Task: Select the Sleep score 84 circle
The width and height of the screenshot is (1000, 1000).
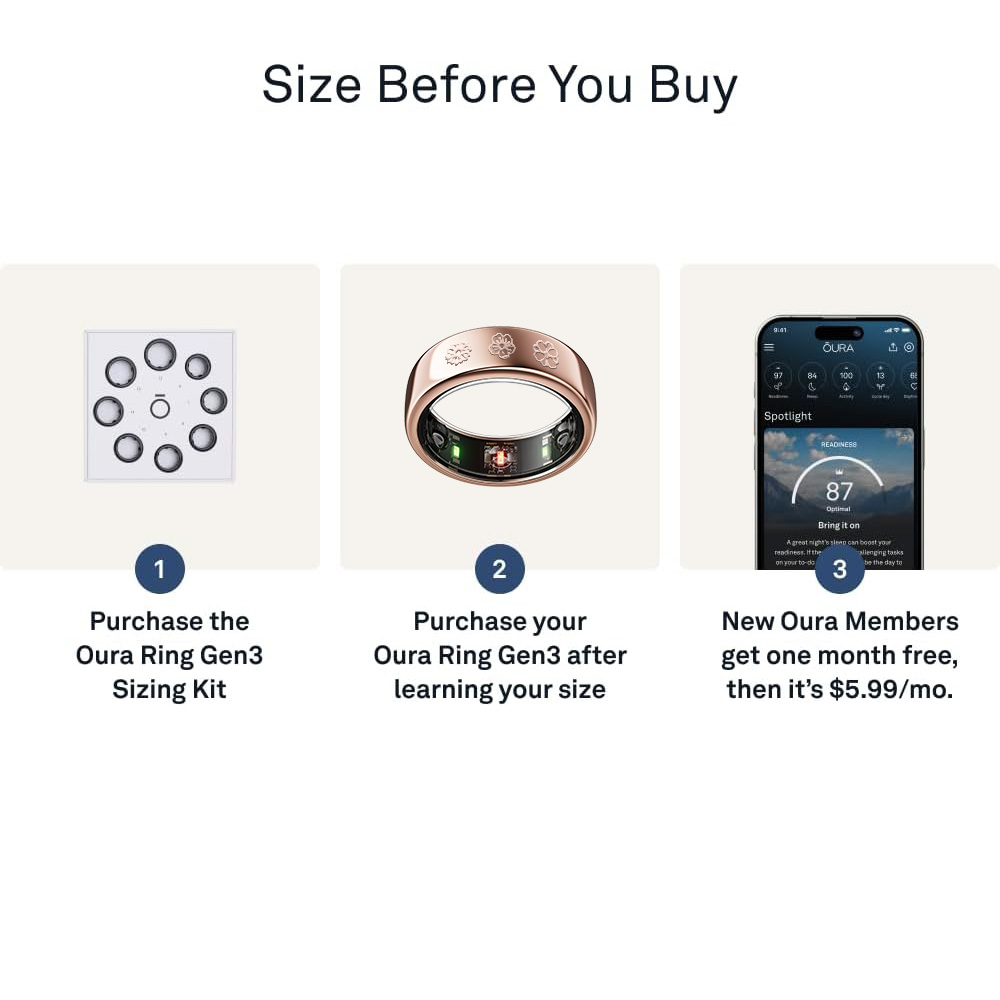Action: (812, 377)
